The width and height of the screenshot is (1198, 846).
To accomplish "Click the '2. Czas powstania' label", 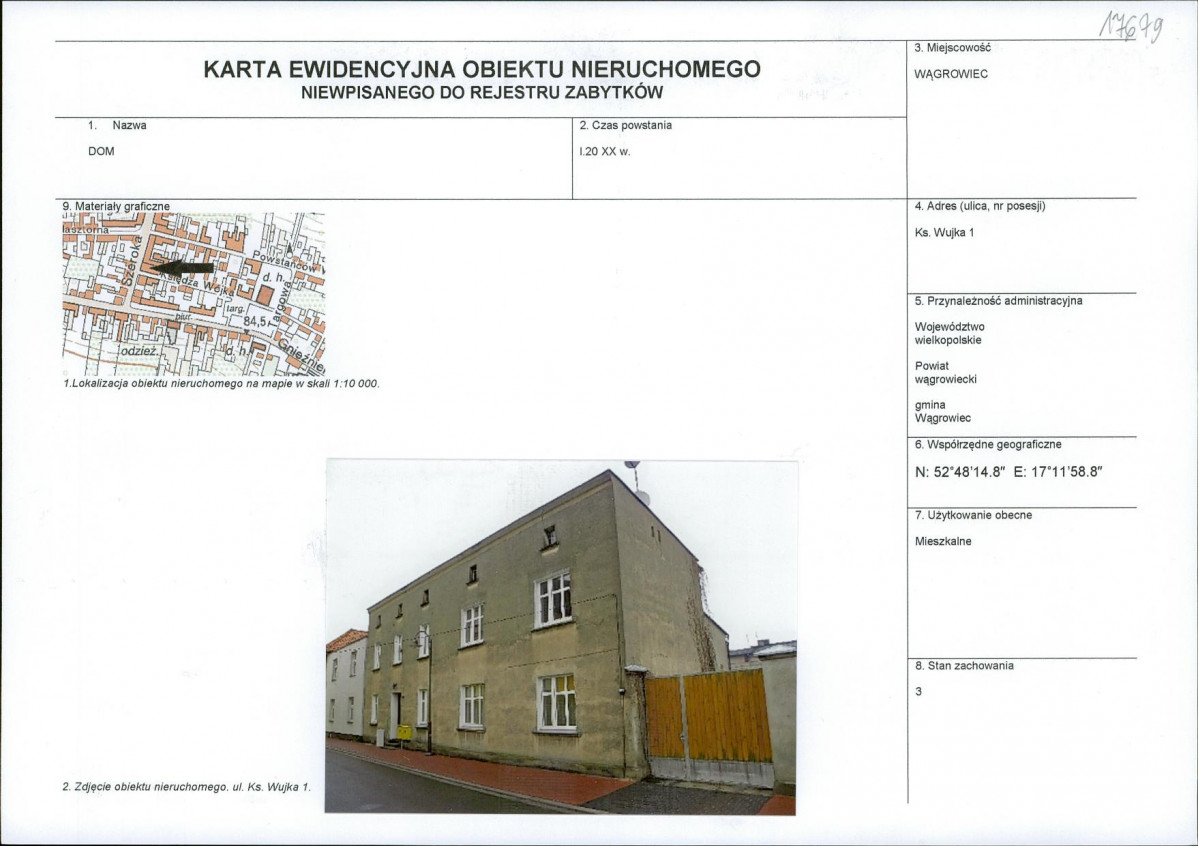I will point(626,125).
